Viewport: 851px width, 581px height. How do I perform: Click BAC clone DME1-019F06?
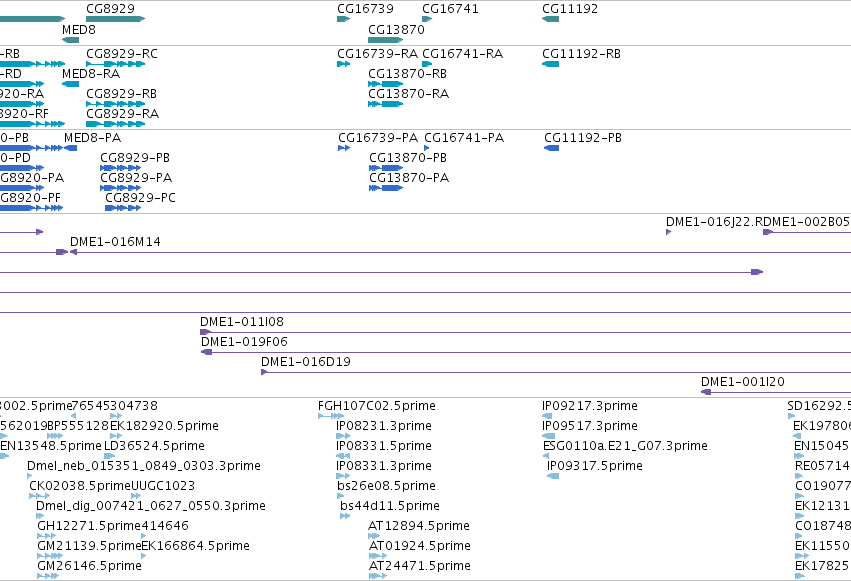526,352
